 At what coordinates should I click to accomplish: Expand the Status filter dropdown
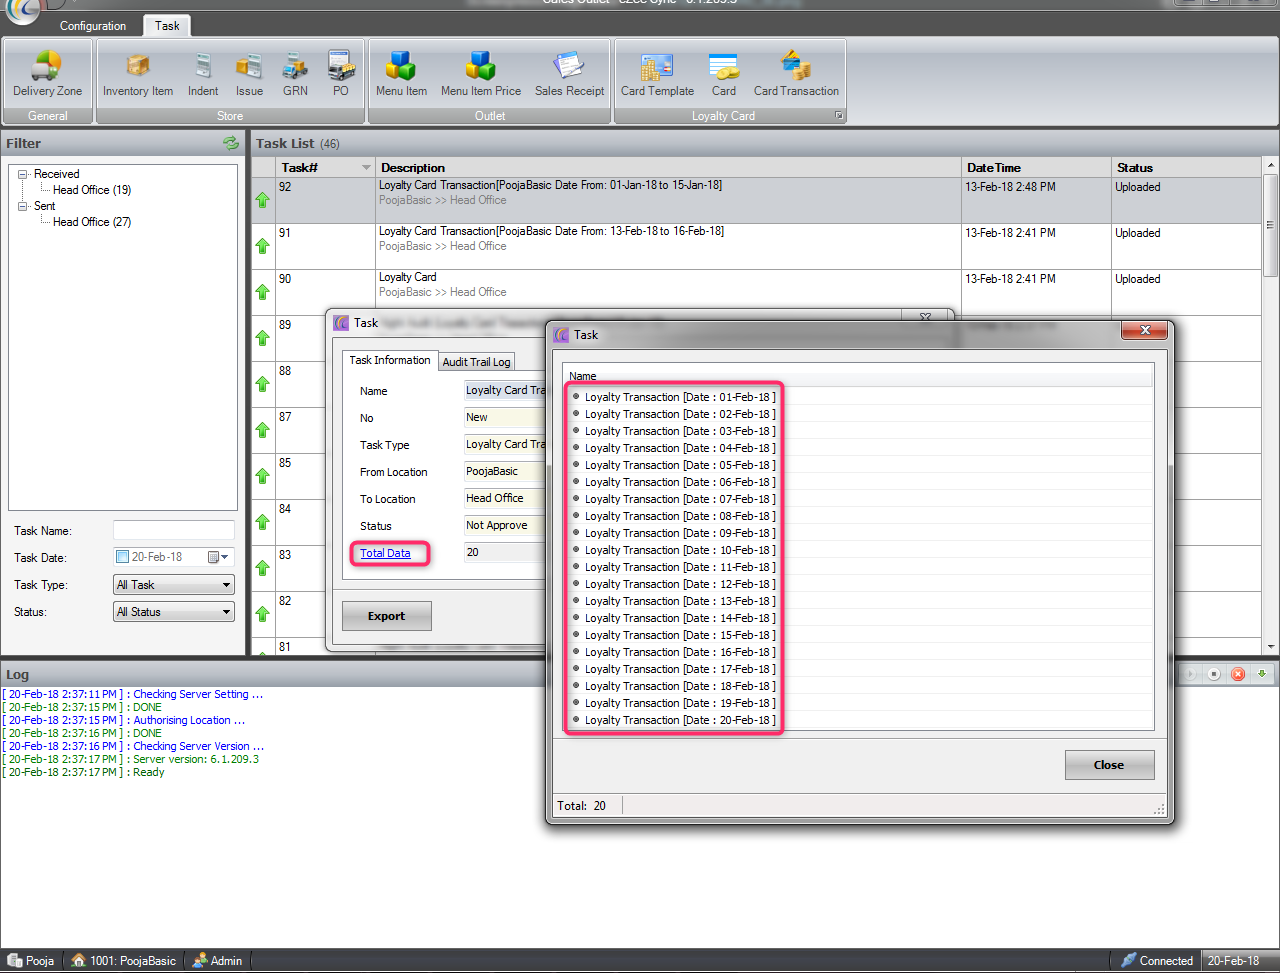pos(174,612)
